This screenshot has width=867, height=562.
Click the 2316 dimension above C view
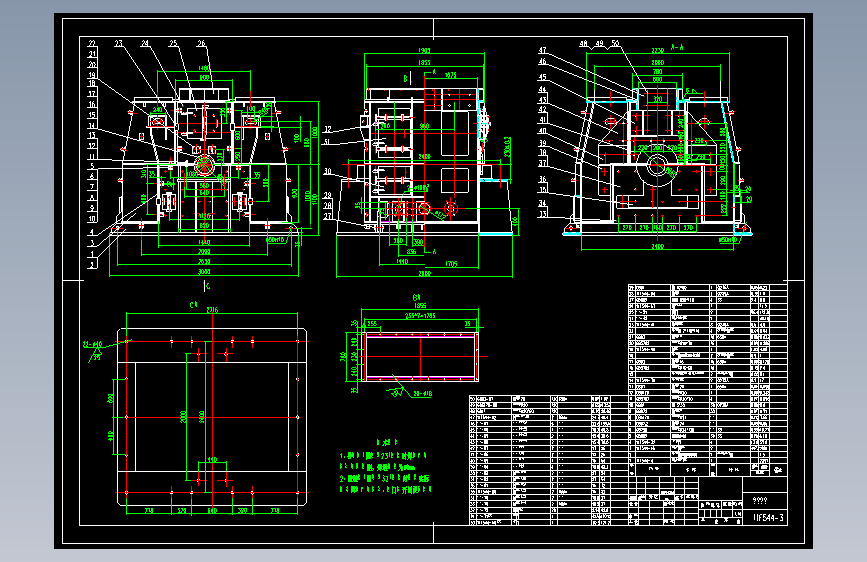[x=212, y=310]
